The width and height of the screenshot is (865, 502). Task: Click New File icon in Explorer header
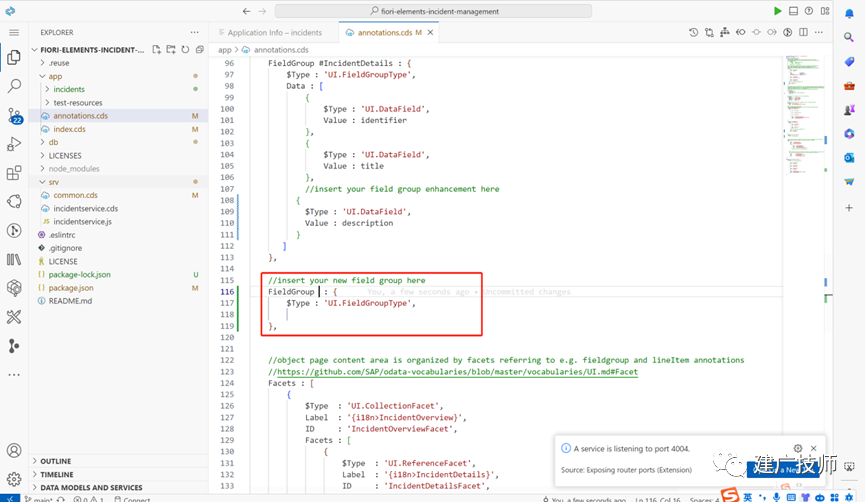[157, 50]
